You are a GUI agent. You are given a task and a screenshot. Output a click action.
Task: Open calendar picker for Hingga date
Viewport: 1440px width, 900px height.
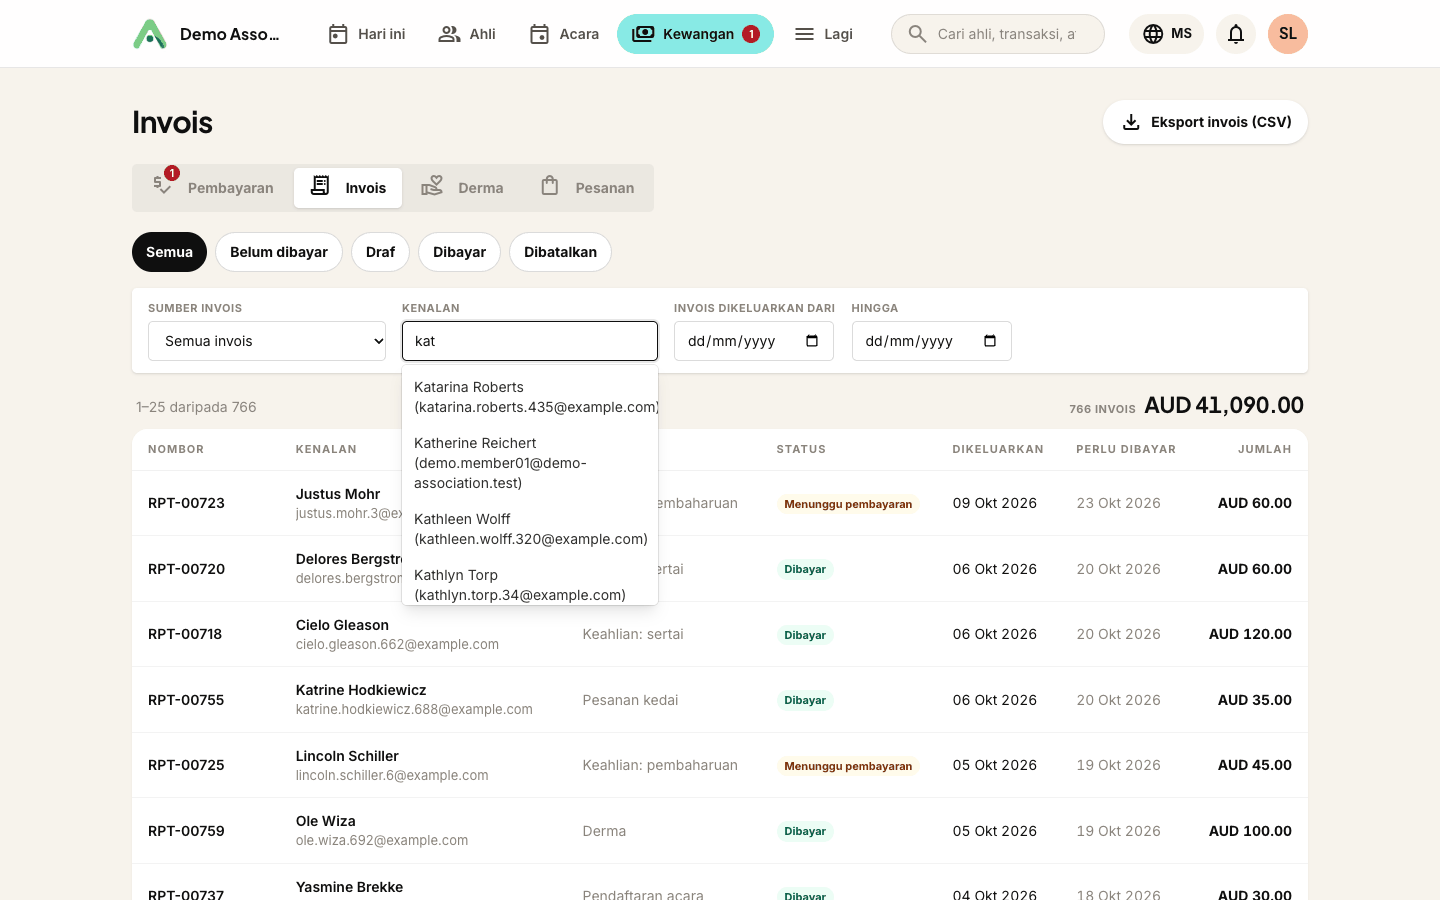coord(990,341)
